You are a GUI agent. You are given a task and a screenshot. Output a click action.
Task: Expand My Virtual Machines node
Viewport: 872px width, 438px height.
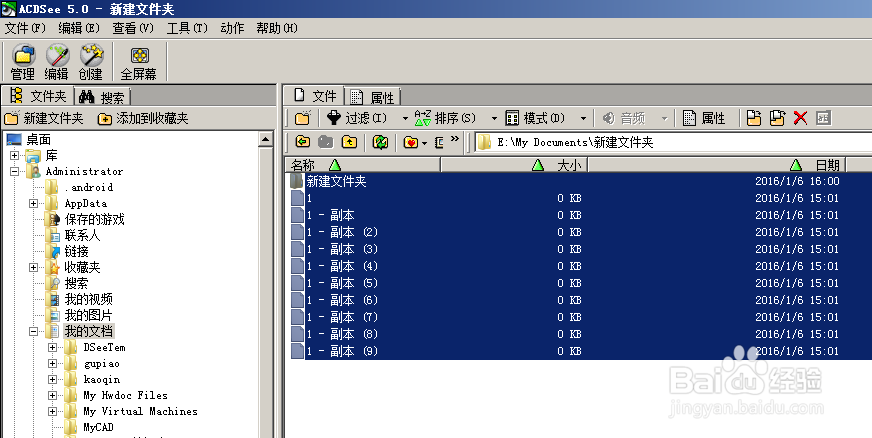click(52, 412)
